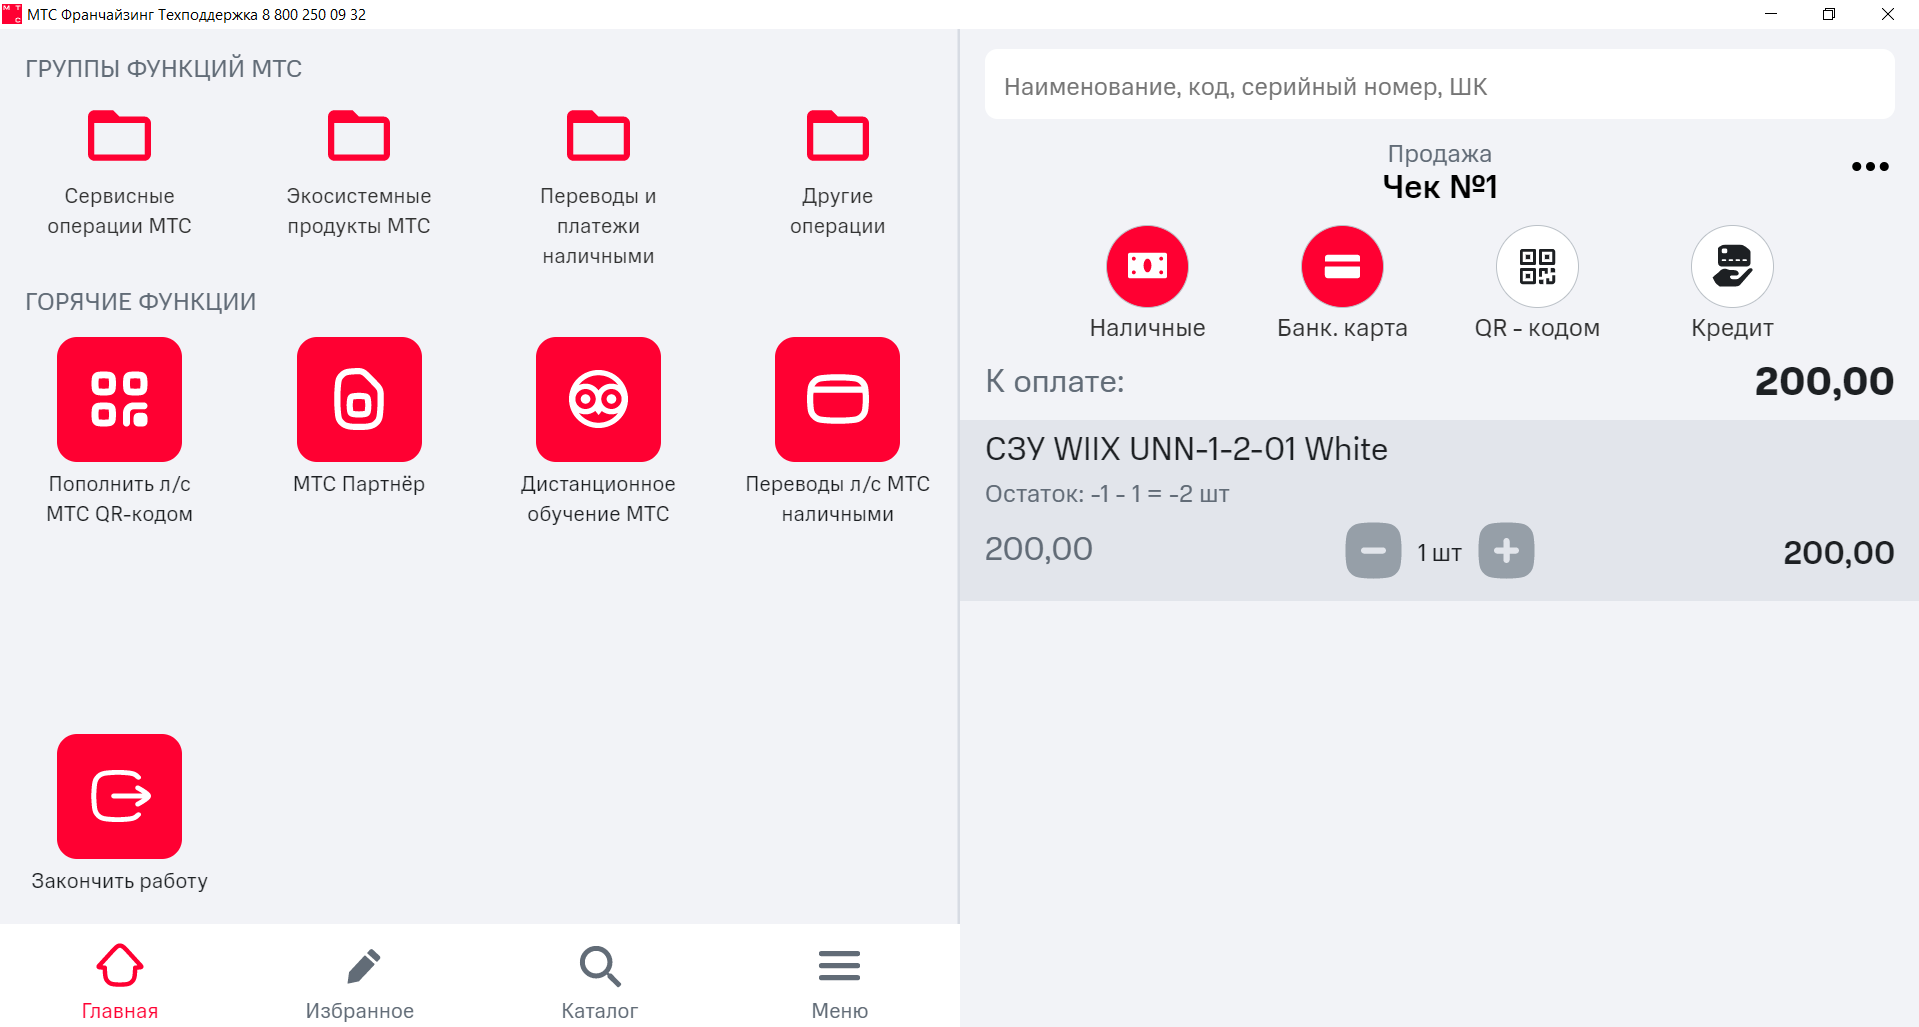Switch to the Избранное tab
This screenshot has width=1919, height=1027.
tap(360, 981)
